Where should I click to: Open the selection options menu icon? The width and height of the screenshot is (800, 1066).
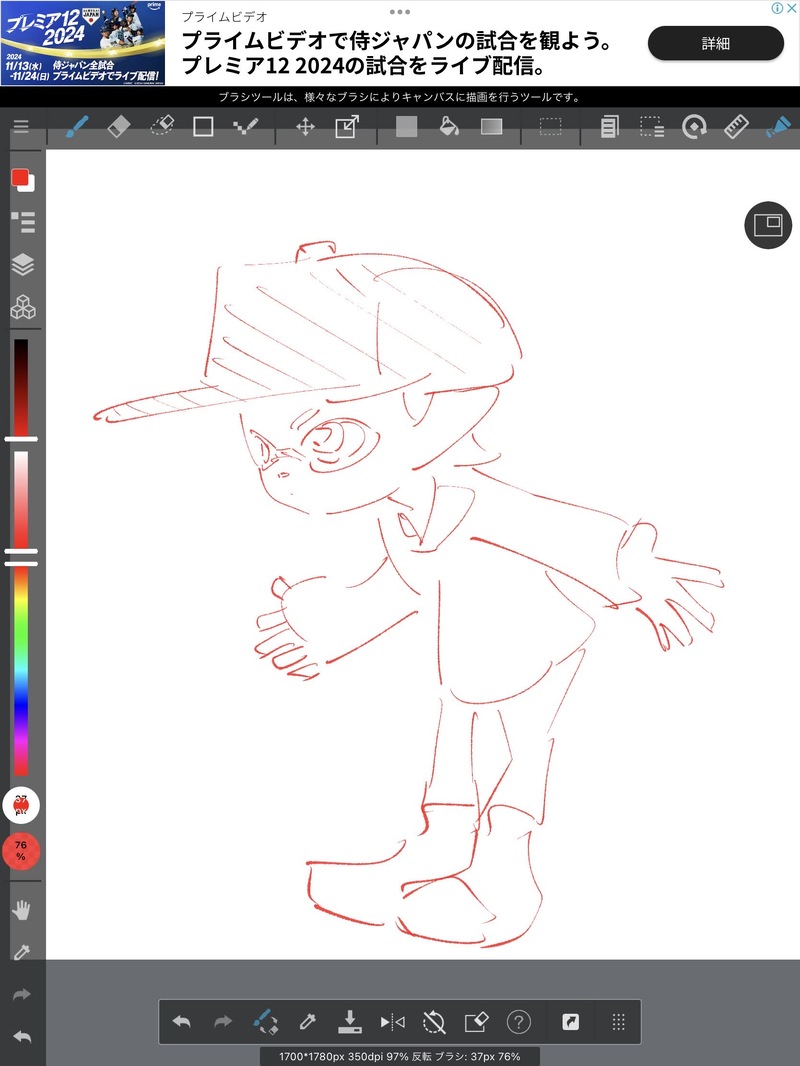pos(652,126)
